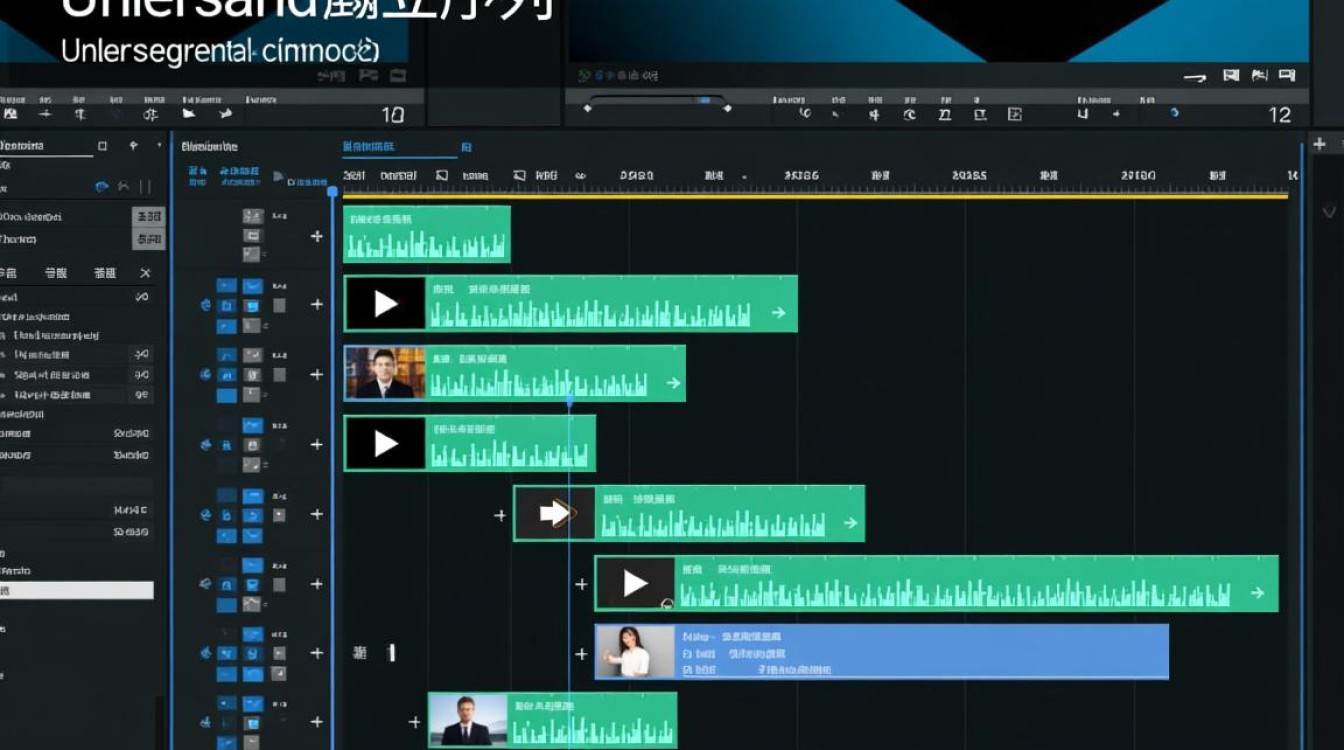The height and width of the screenshot is (750, 1344).
Task: Click the blue playhead handle on the time ruler
Action: point(333,190)
